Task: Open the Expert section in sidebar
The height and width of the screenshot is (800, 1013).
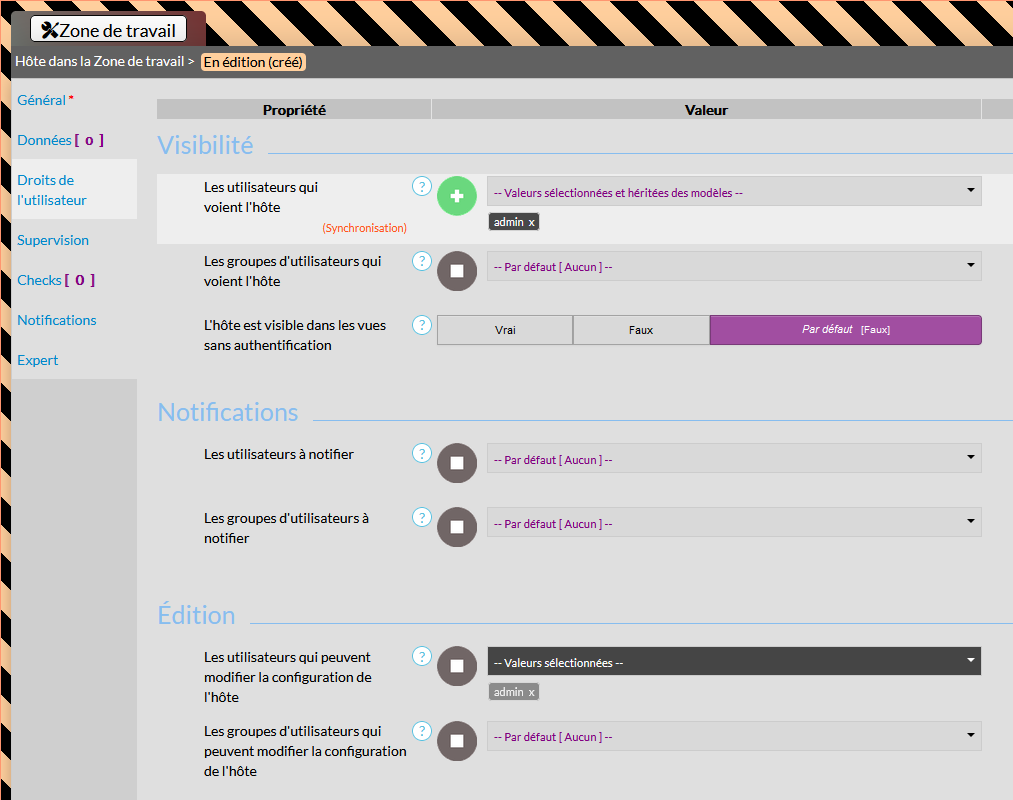Action: pos(38,360)
